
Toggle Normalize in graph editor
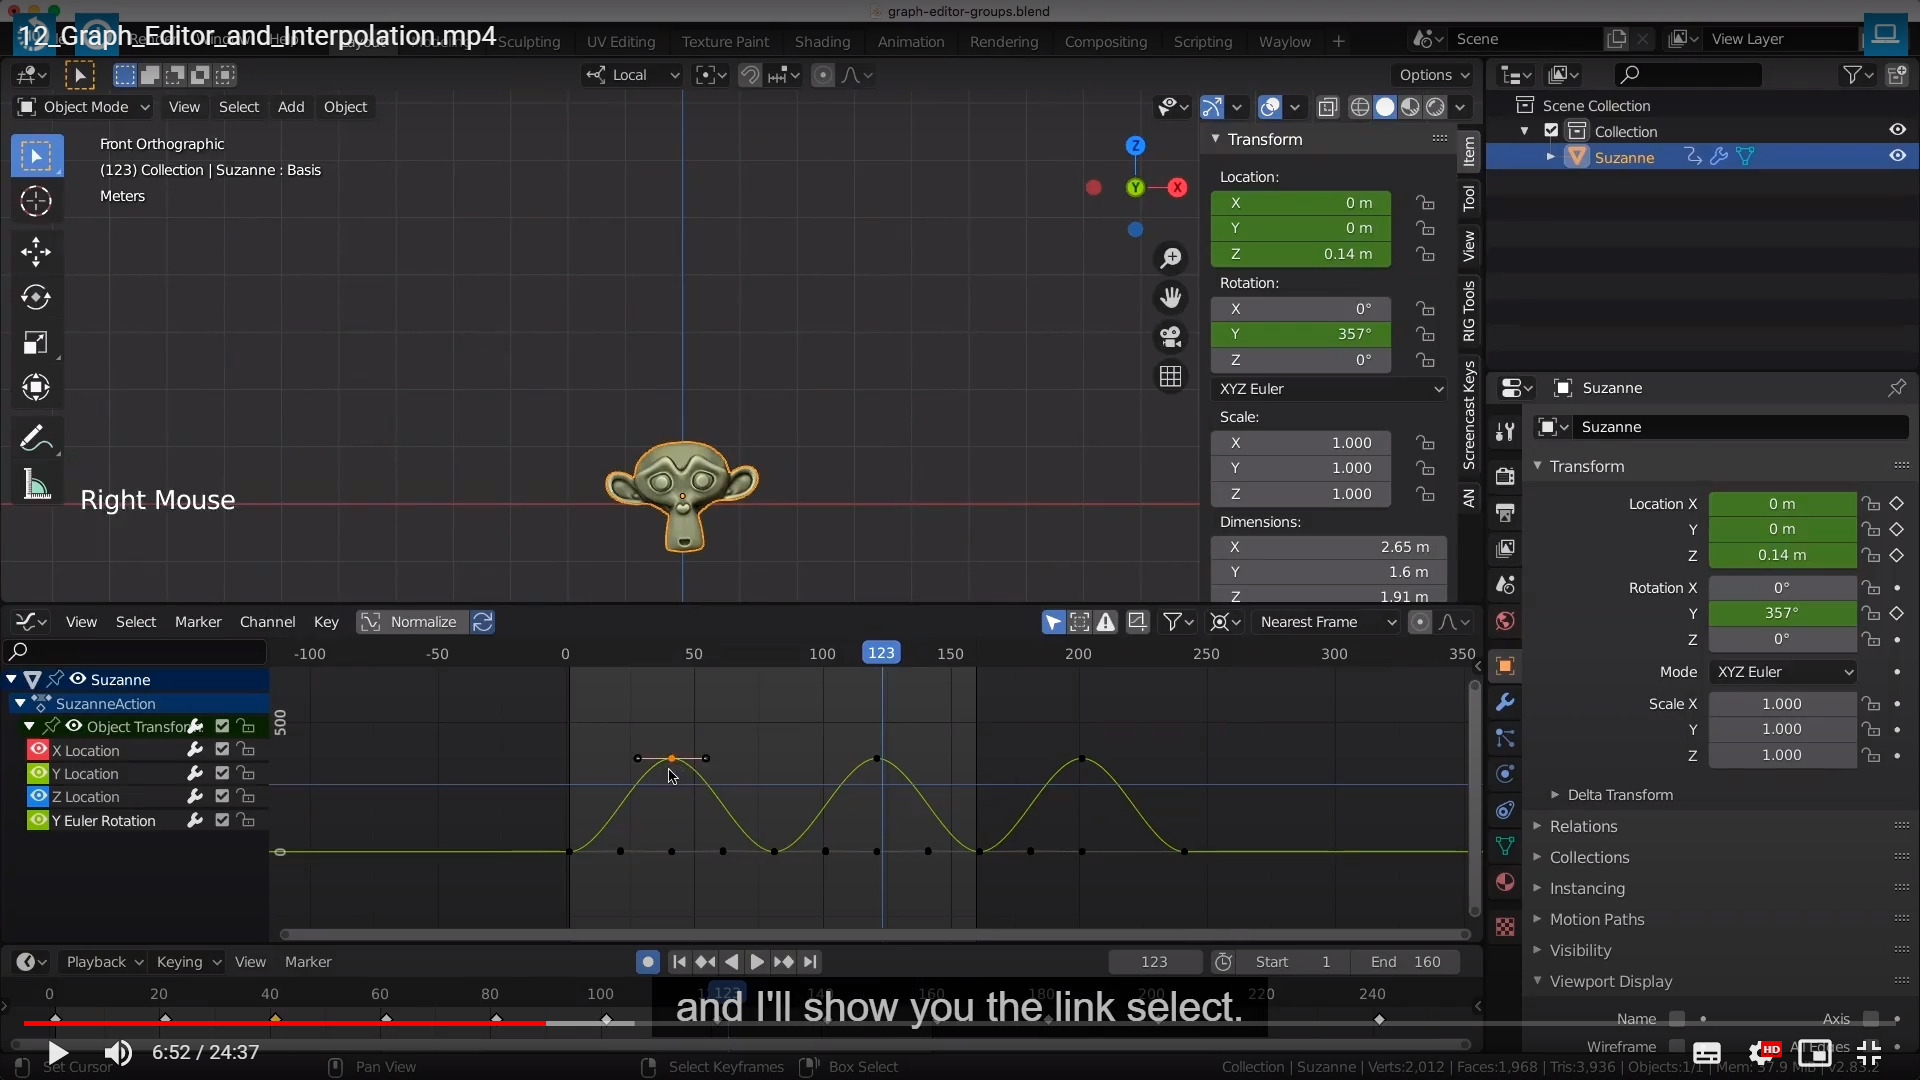point(411,622)
